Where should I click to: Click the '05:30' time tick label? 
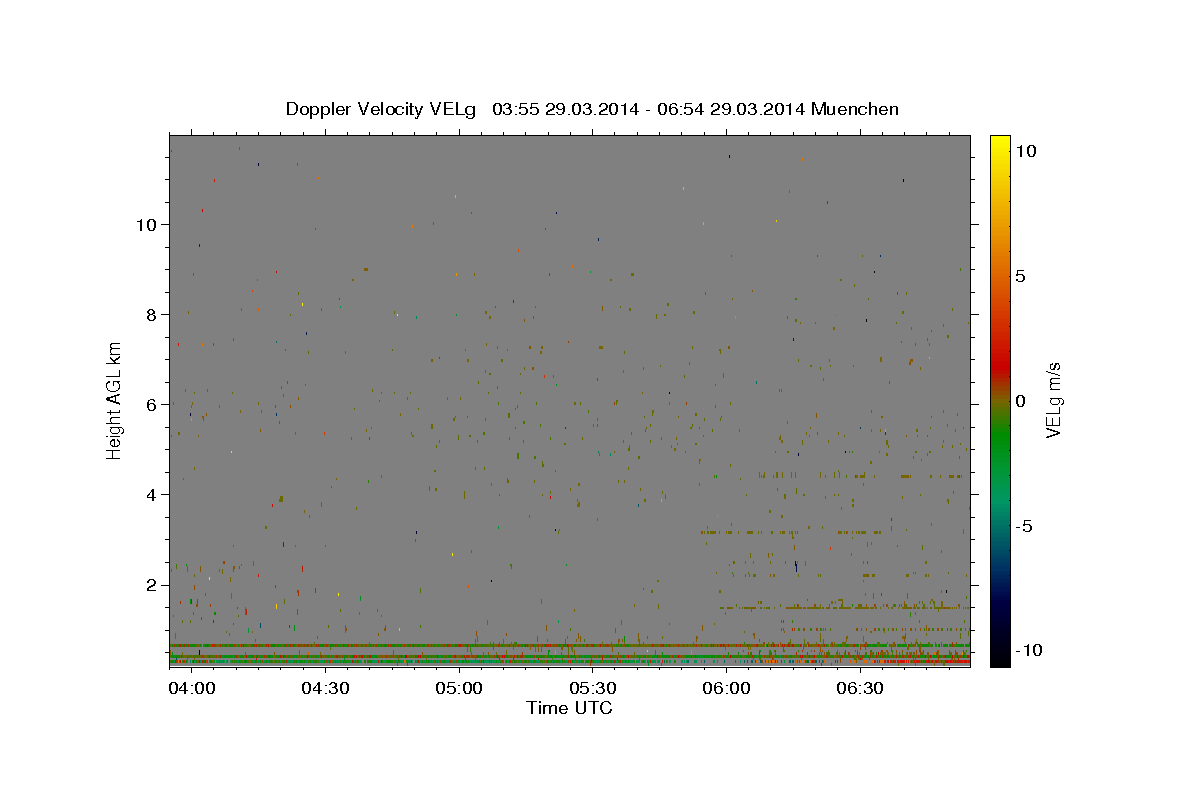click(x=592, y=689)
